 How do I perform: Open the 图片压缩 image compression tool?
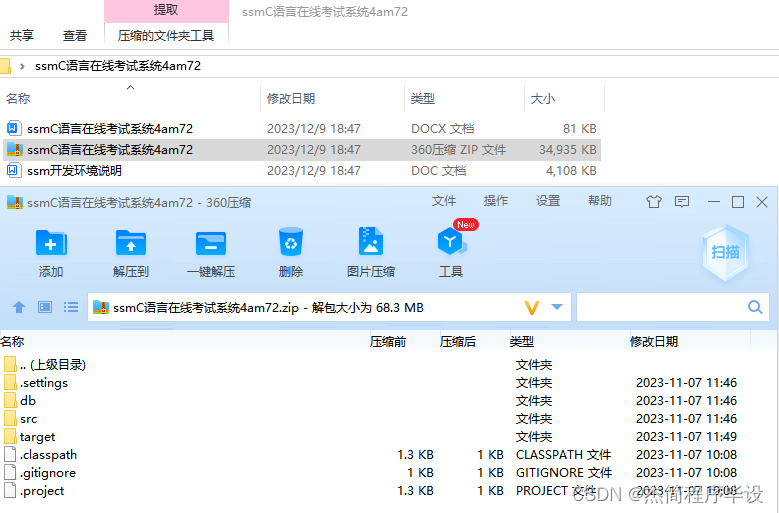point(371,242)
